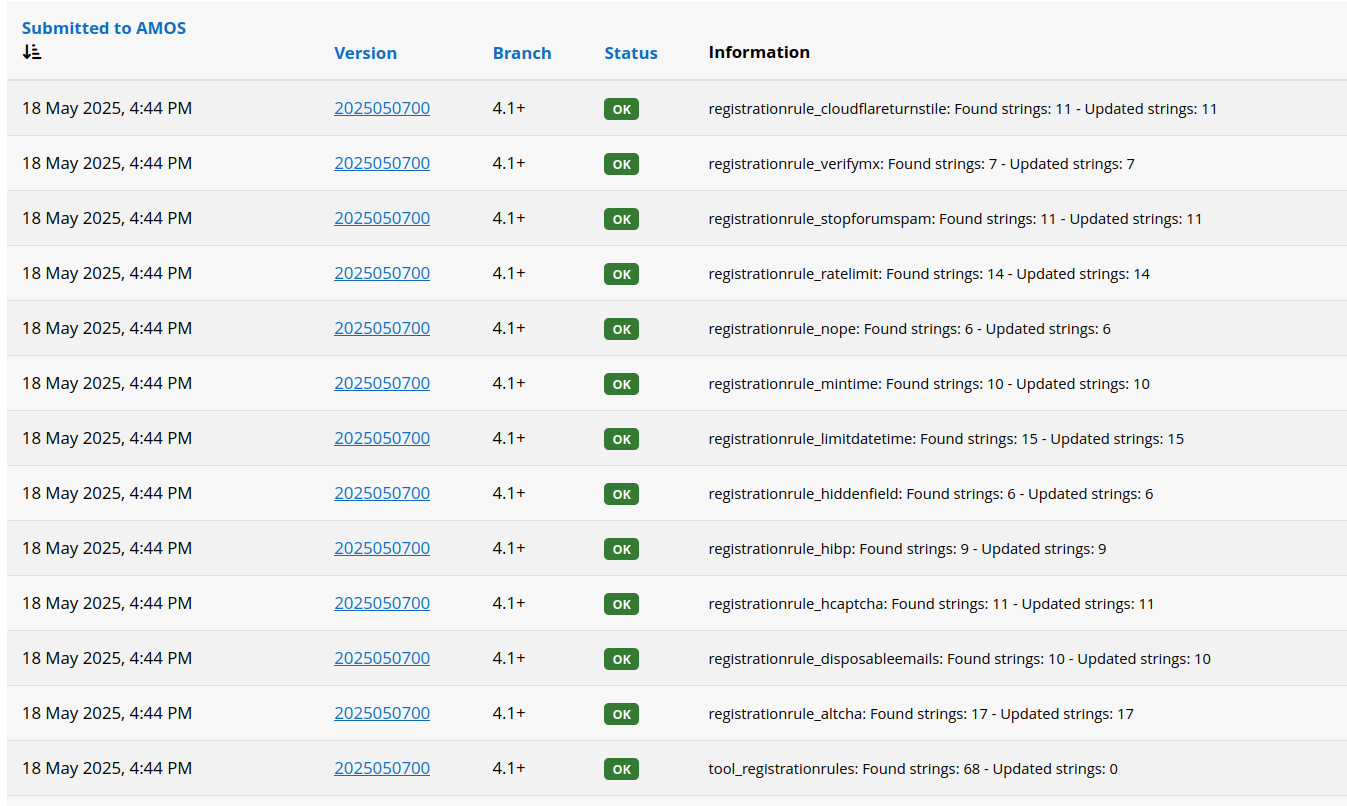
Task: Select text 'registrationrule_altcha: Found strings: 17'
Action: point(848,714)
